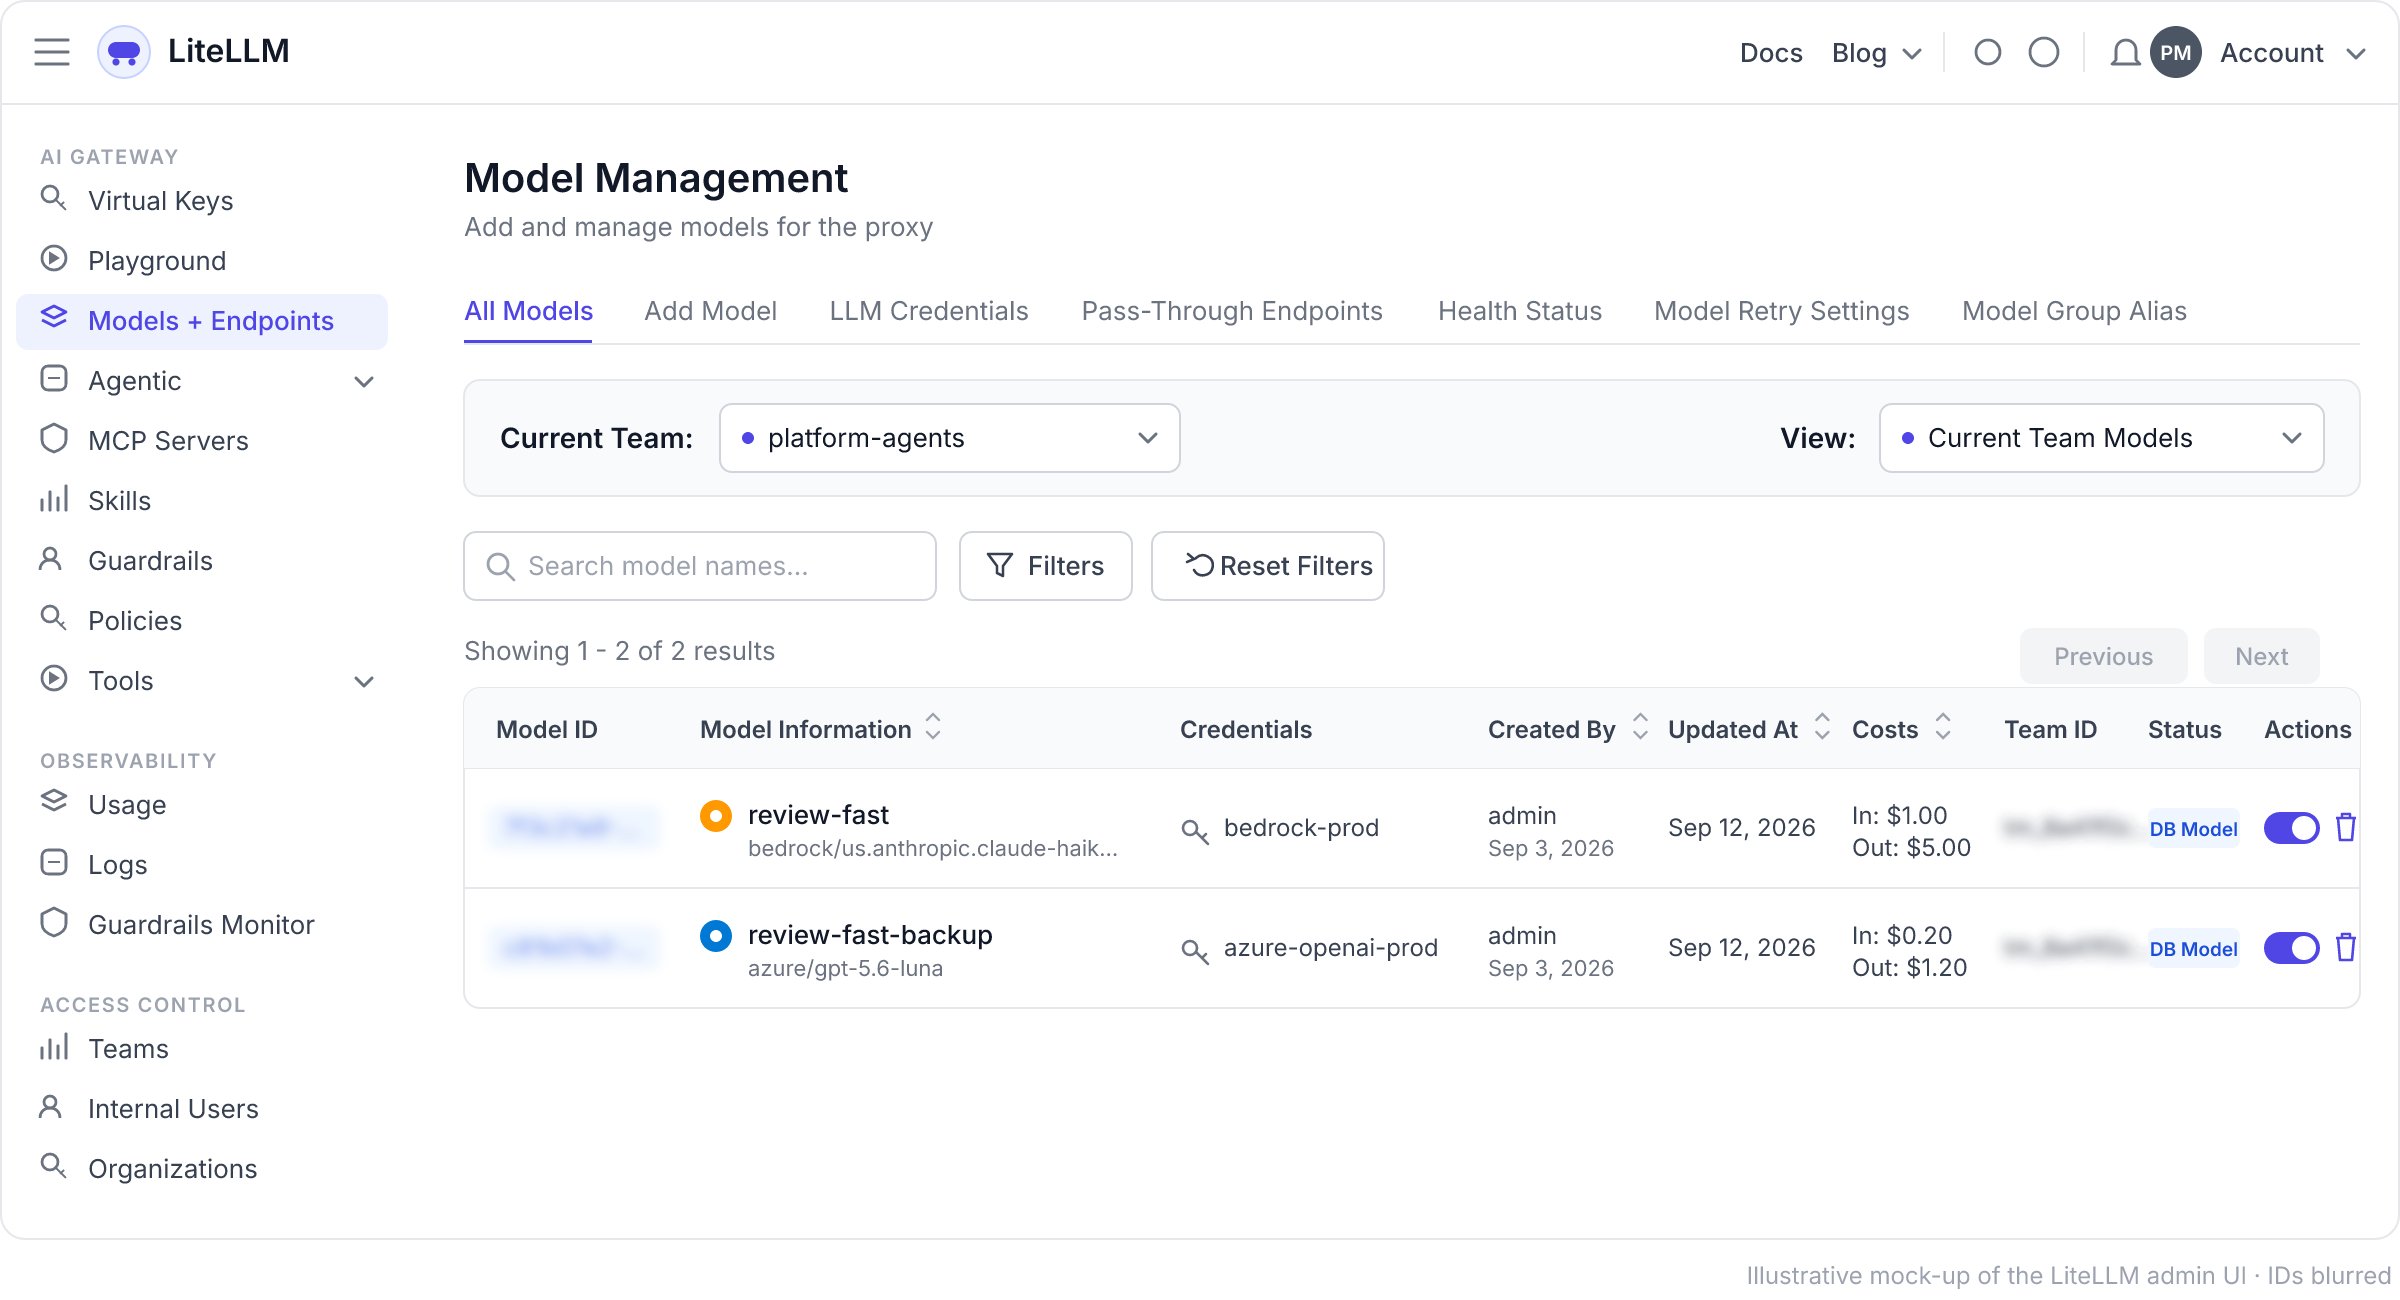2400x1300 pixels.
Task: Open the Model Group Alias tab
Action: 2074,311
